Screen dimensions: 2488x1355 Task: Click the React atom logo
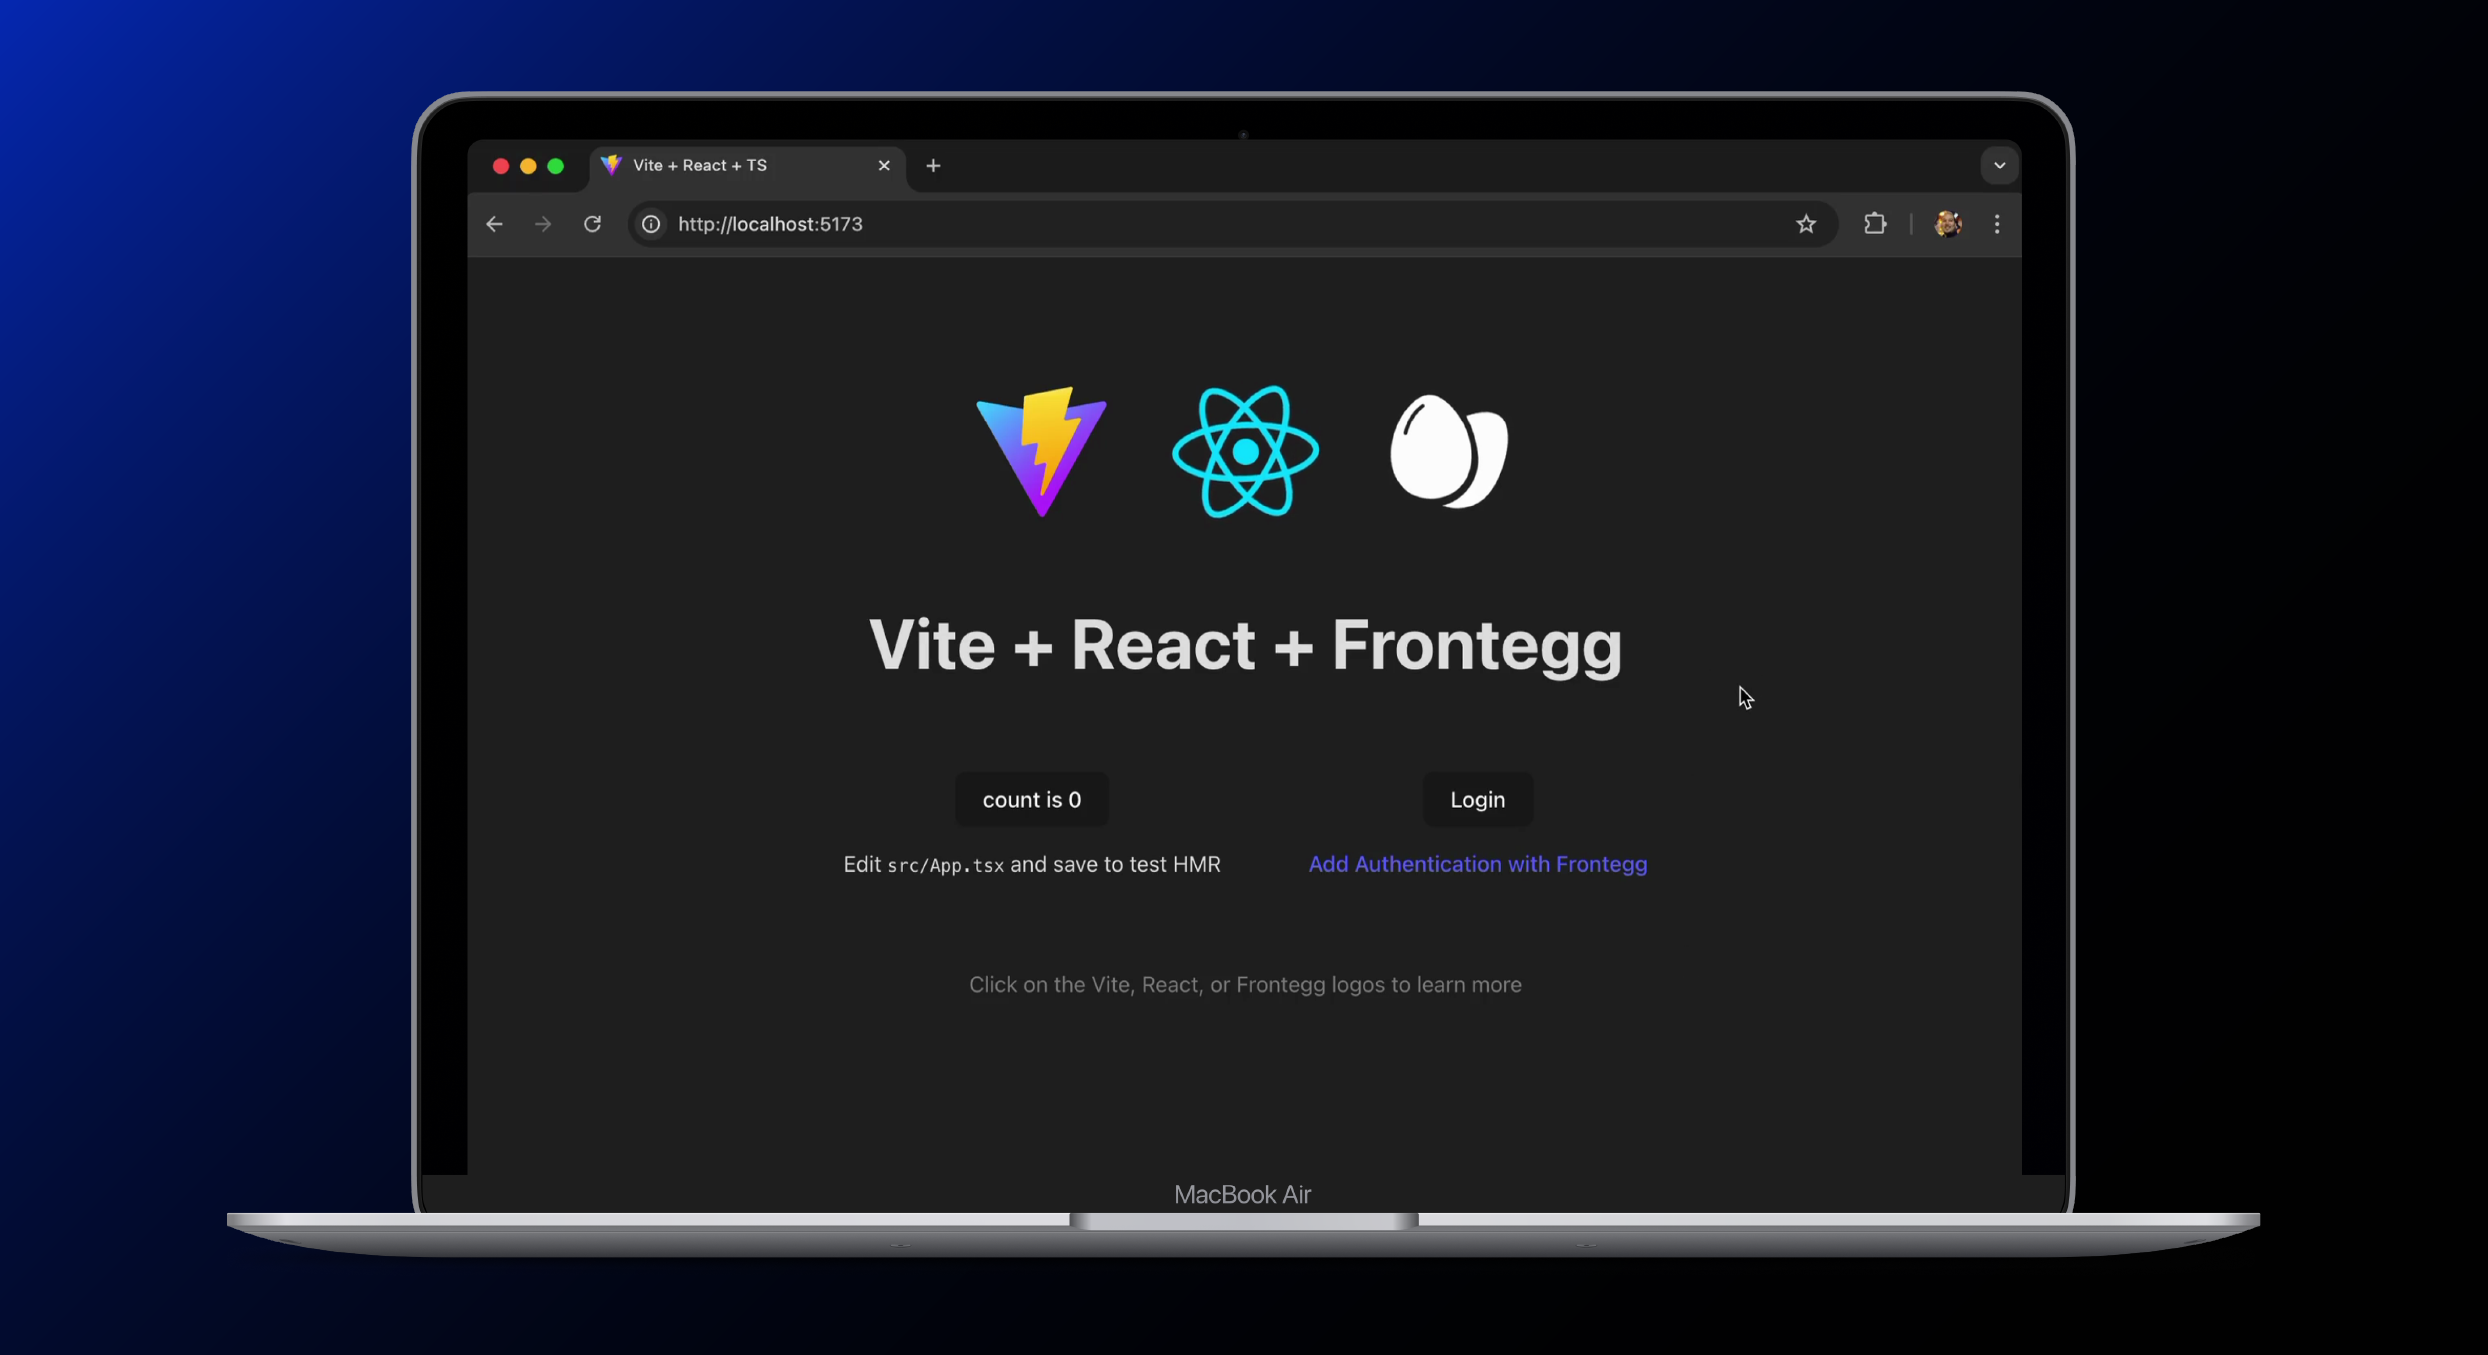point(1244,450)
